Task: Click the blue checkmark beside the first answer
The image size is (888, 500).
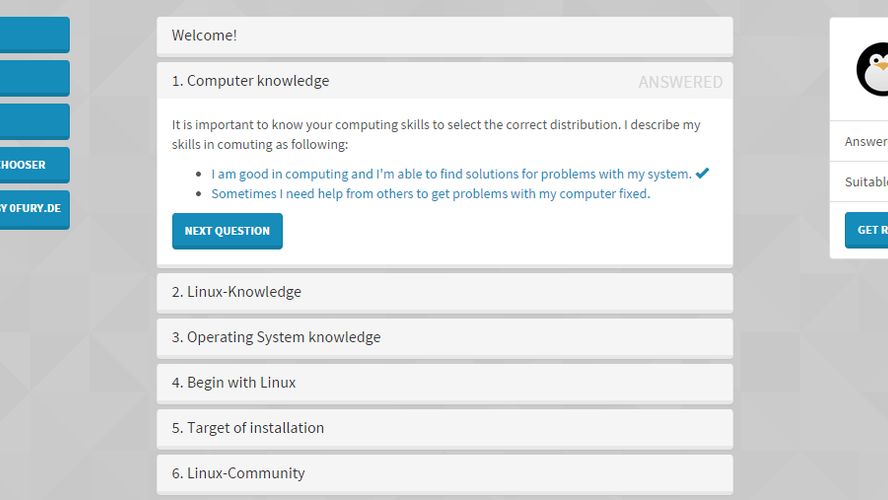Action: pyautogui.click(x=702, y=173)
